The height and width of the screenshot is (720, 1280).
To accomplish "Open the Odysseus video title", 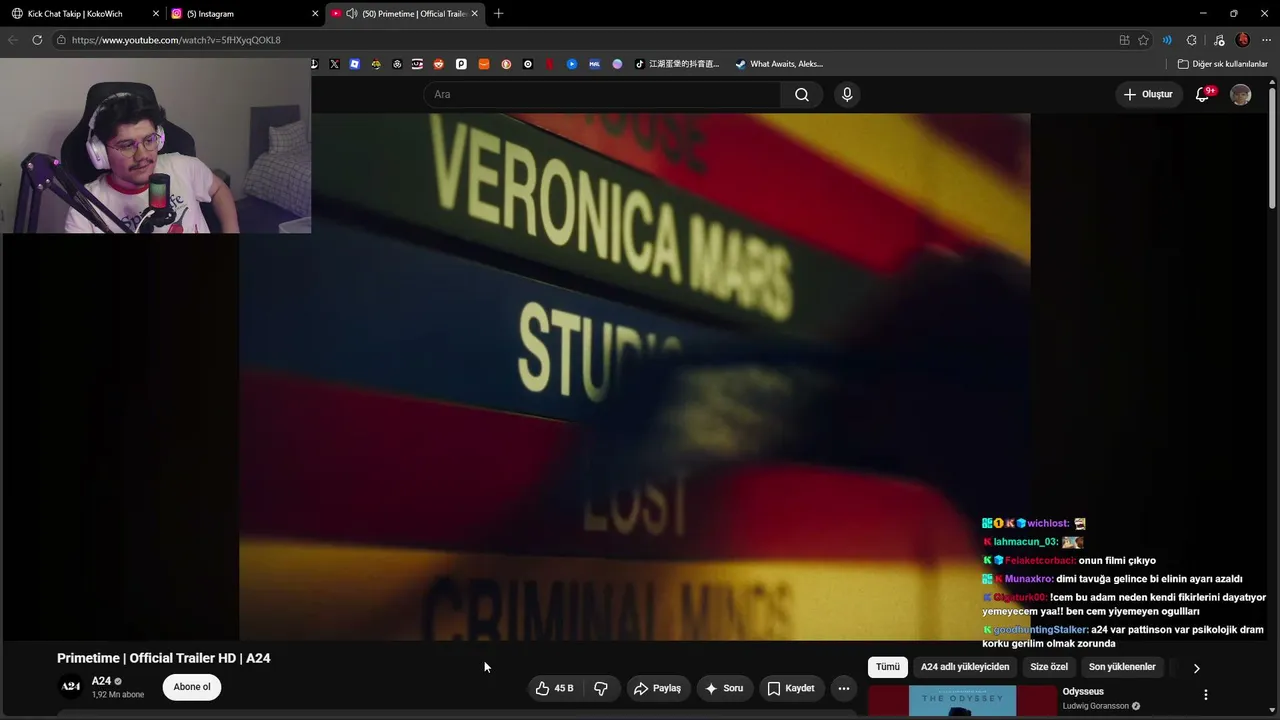I will pyautogui.click(x=1083, y=692).
